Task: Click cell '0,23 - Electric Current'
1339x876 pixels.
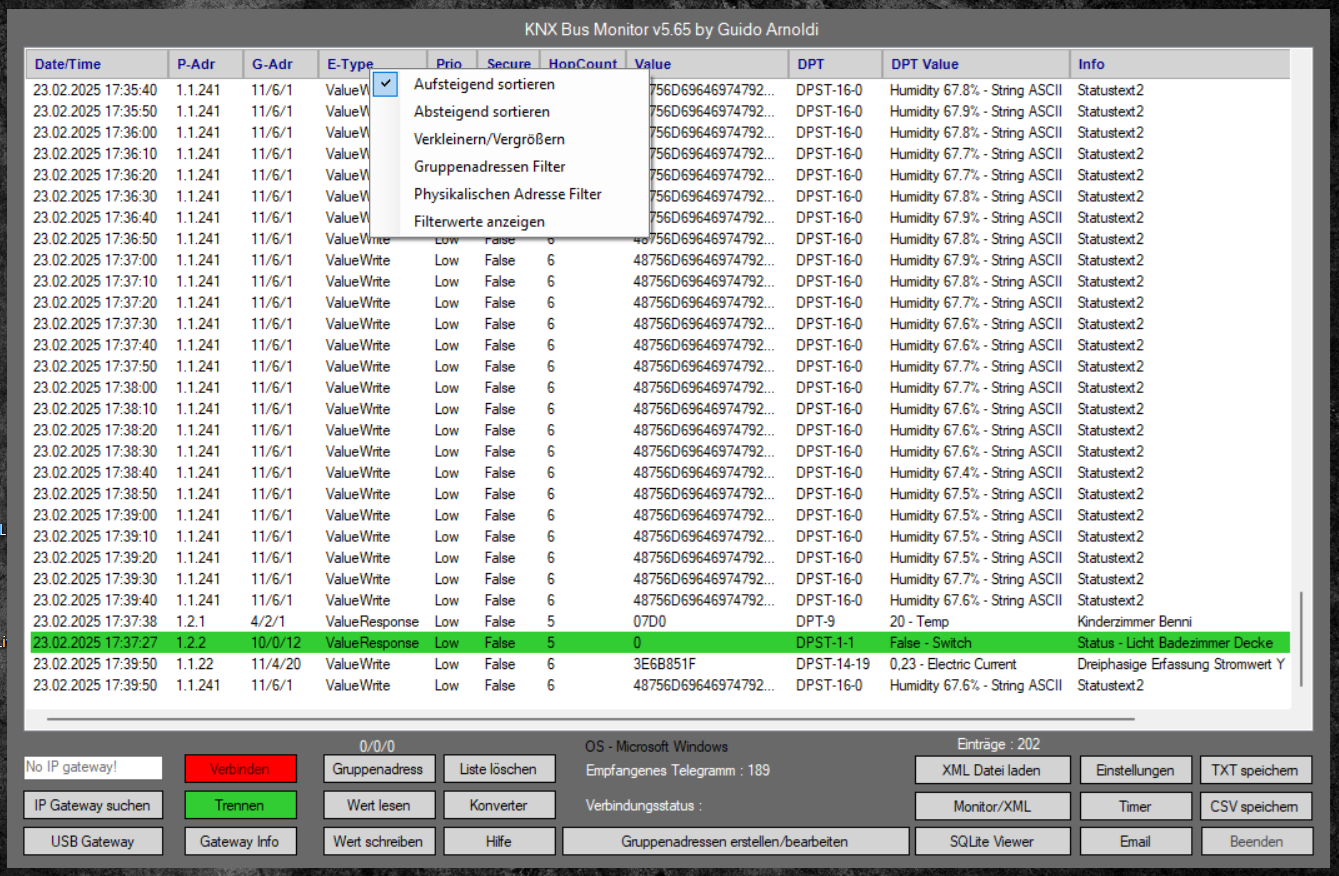Action: (953, 664)
